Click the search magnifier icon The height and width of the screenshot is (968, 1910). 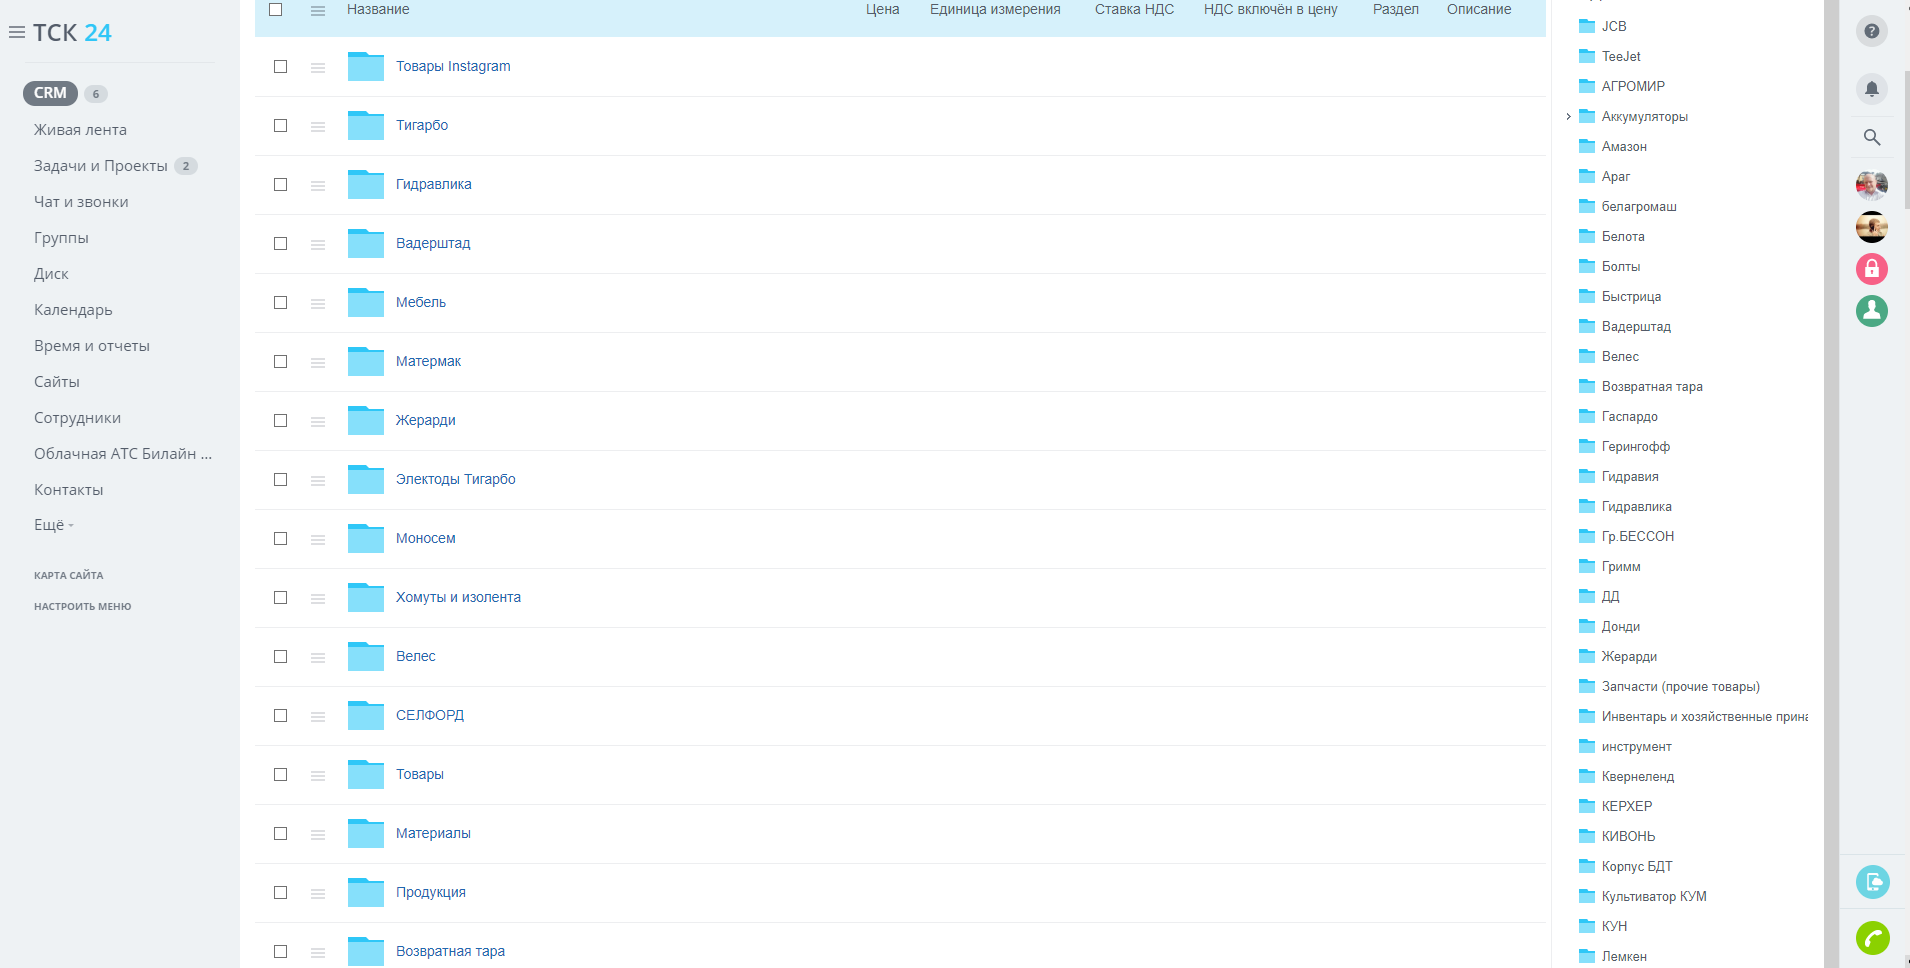tap(1871, 137)
